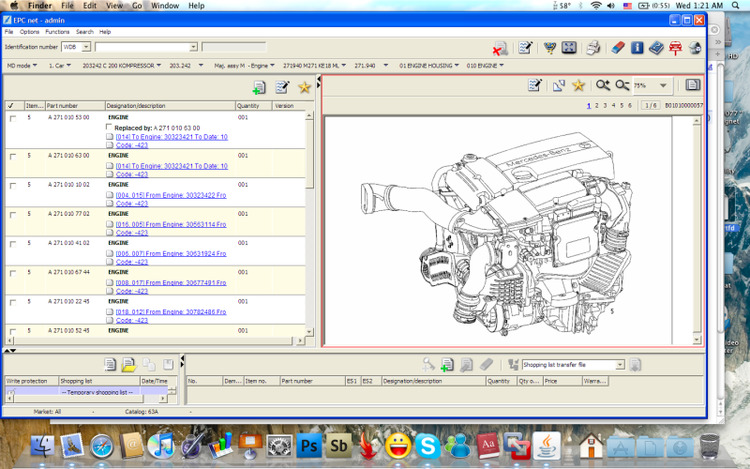Click add-to-shopping-list icon above parts list
This screenshot has width=750, height=469.
259,87
